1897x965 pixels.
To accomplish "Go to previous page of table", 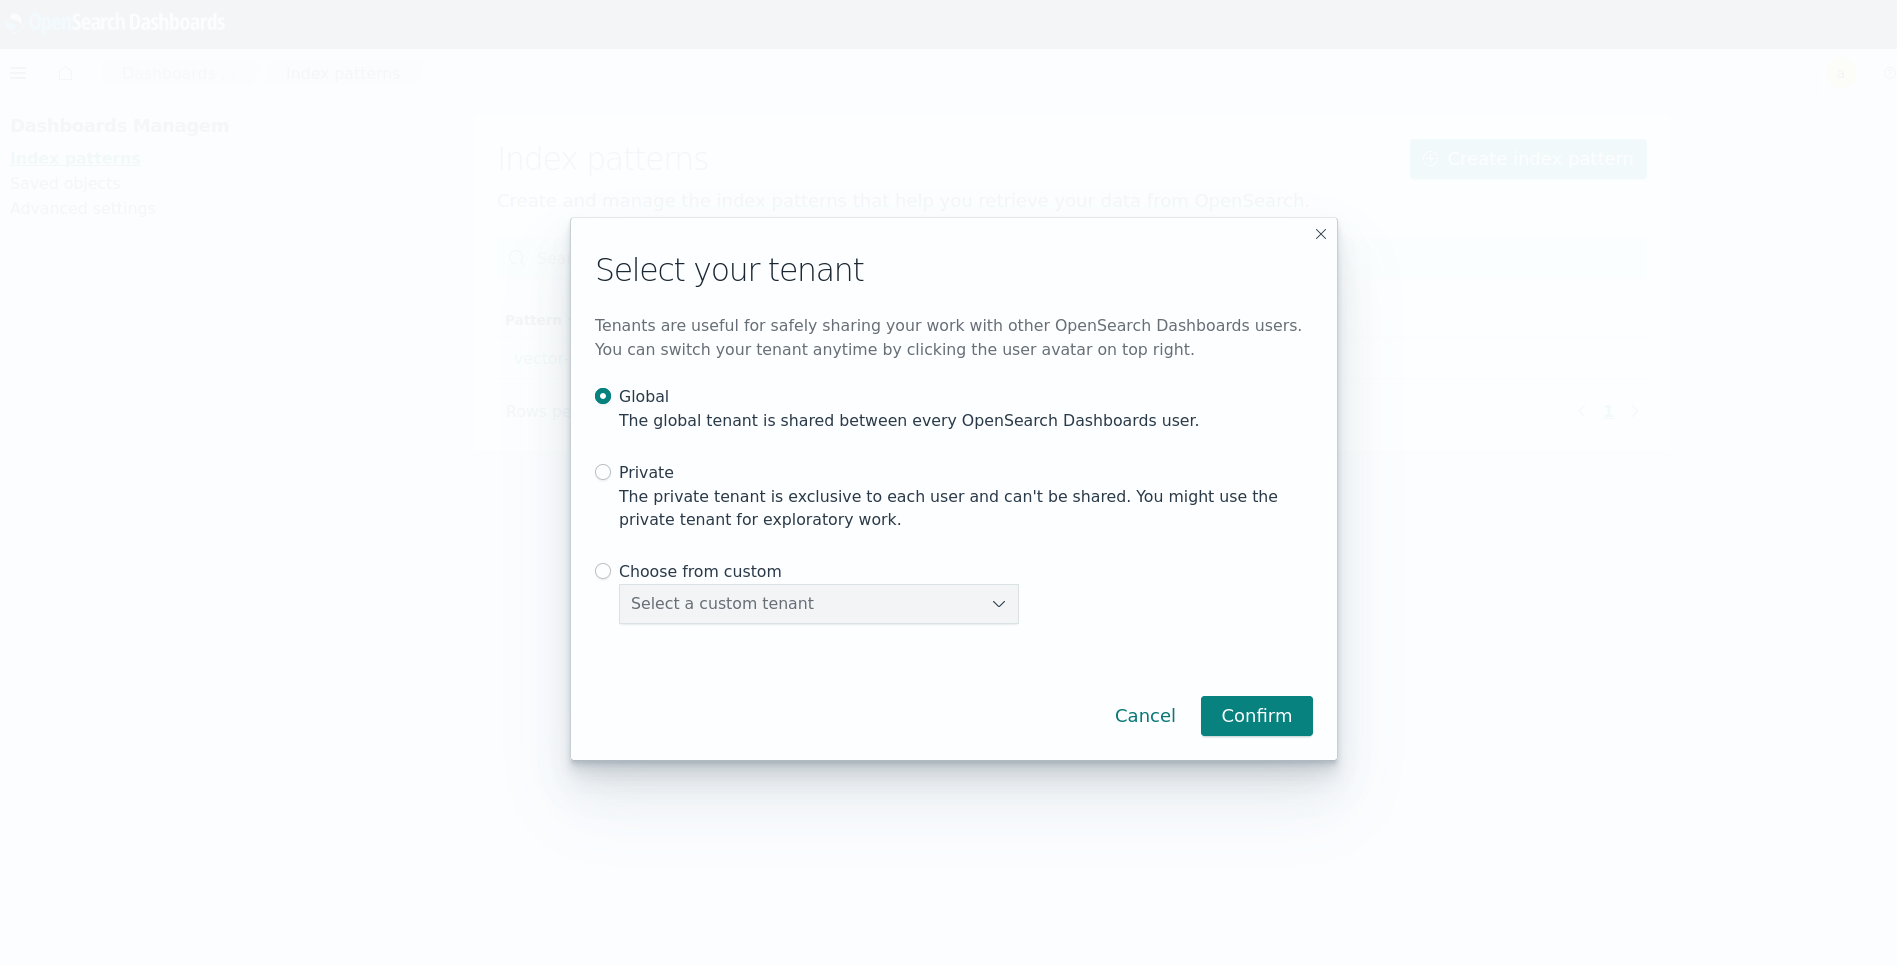I will pos(1581,411).
